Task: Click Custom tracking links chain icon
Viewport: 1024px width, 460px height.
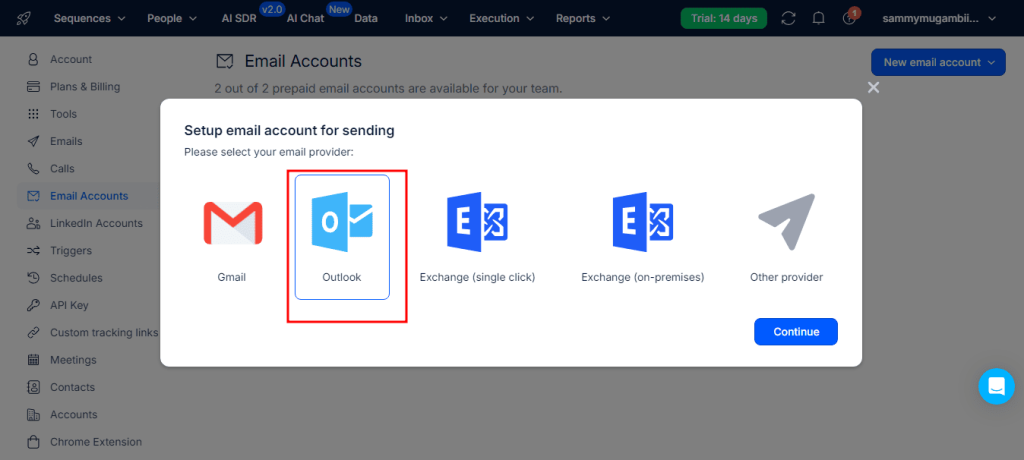Action: coord(33,333)
